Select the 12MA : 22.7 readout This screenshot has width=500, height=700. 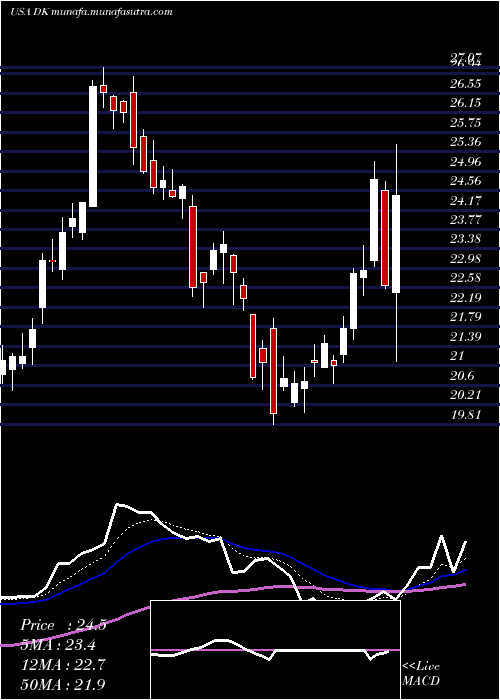pos(62,665)
